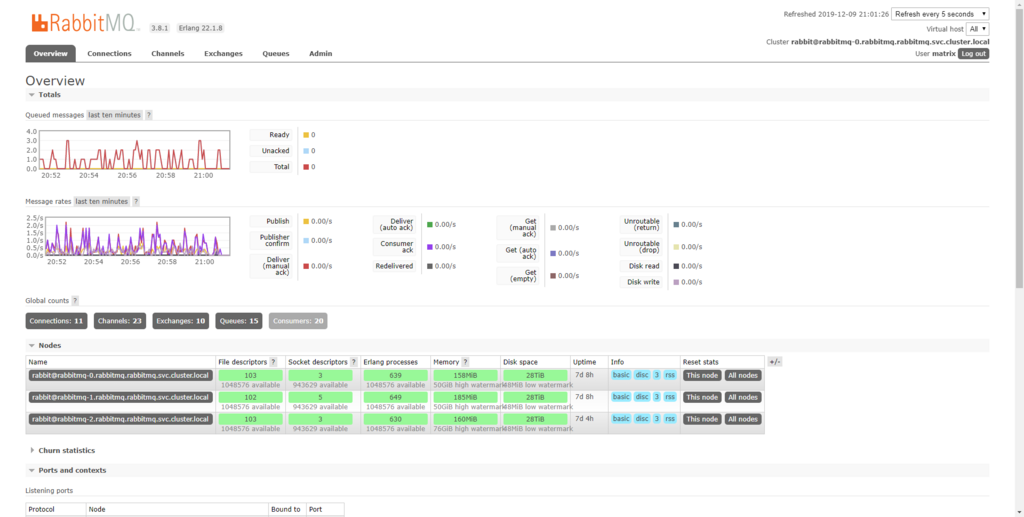Click the blue Unacked color swatch
The image size is (1024, 517).
[x=306, y=151]
